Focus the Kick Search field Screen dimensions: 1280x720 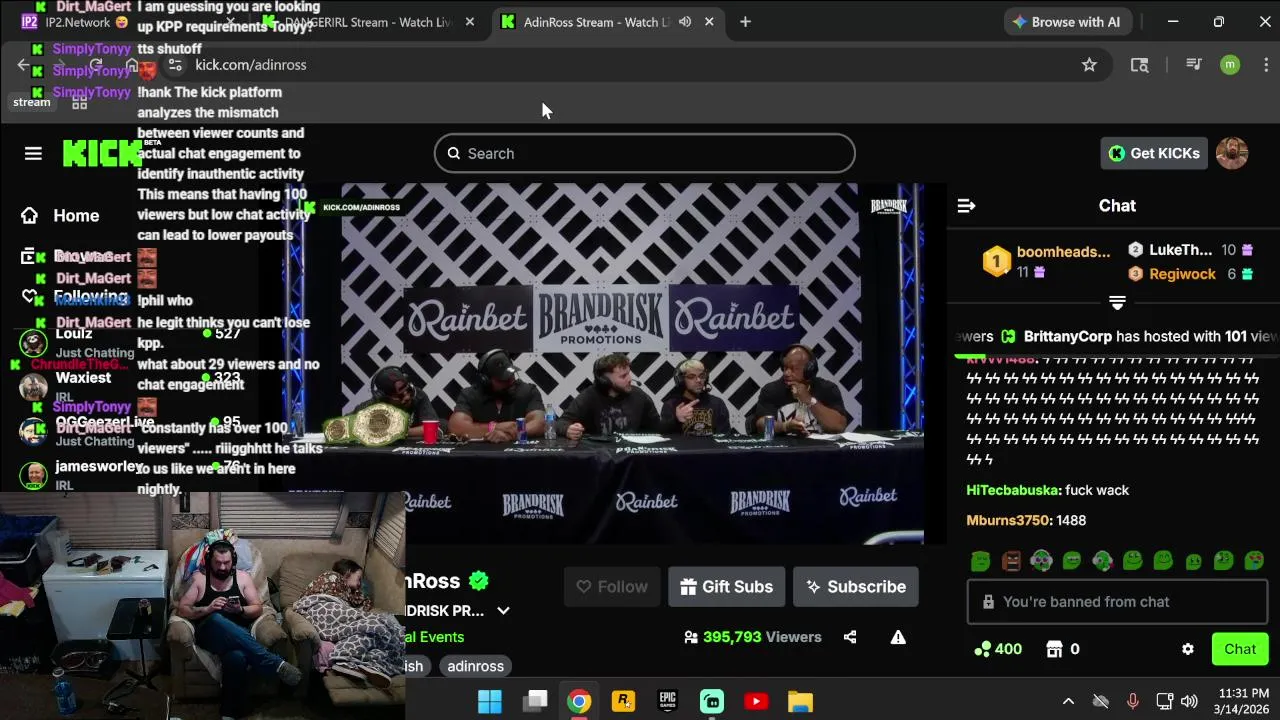click(x=645, y=153)
